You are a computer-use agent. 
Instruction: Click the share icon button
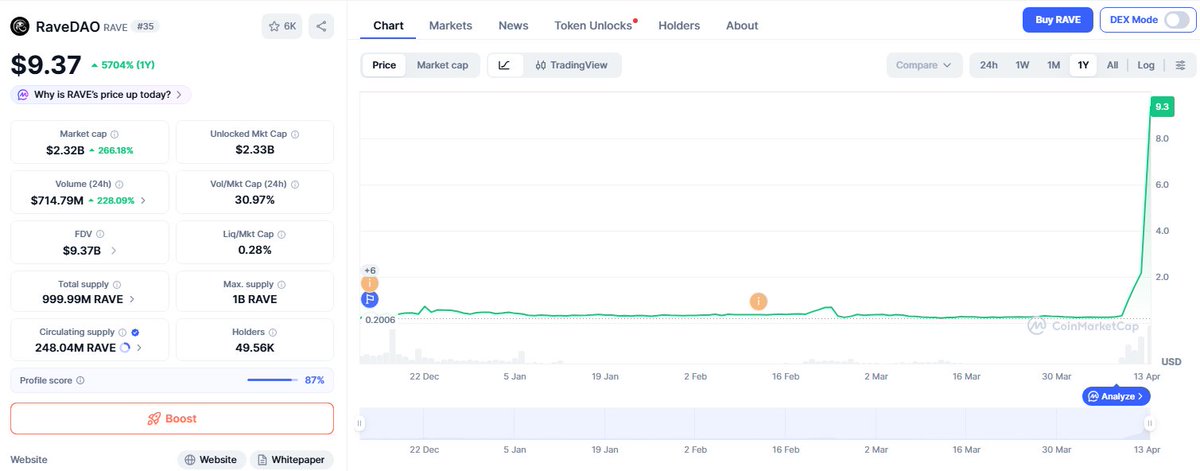click(321, 27)
